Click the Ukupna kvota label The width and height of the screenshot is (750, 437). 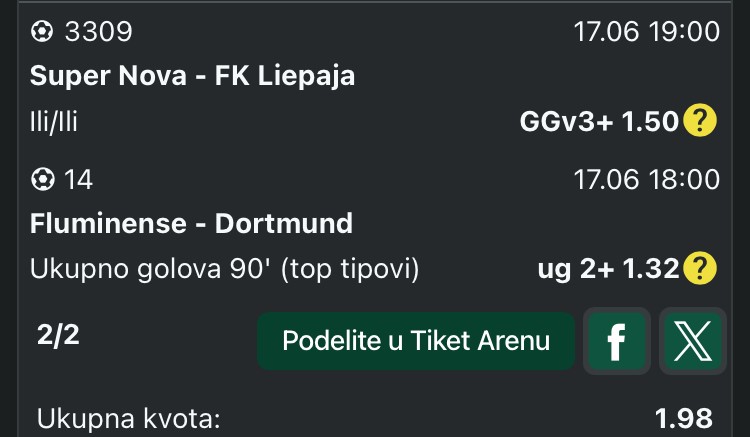129,419
